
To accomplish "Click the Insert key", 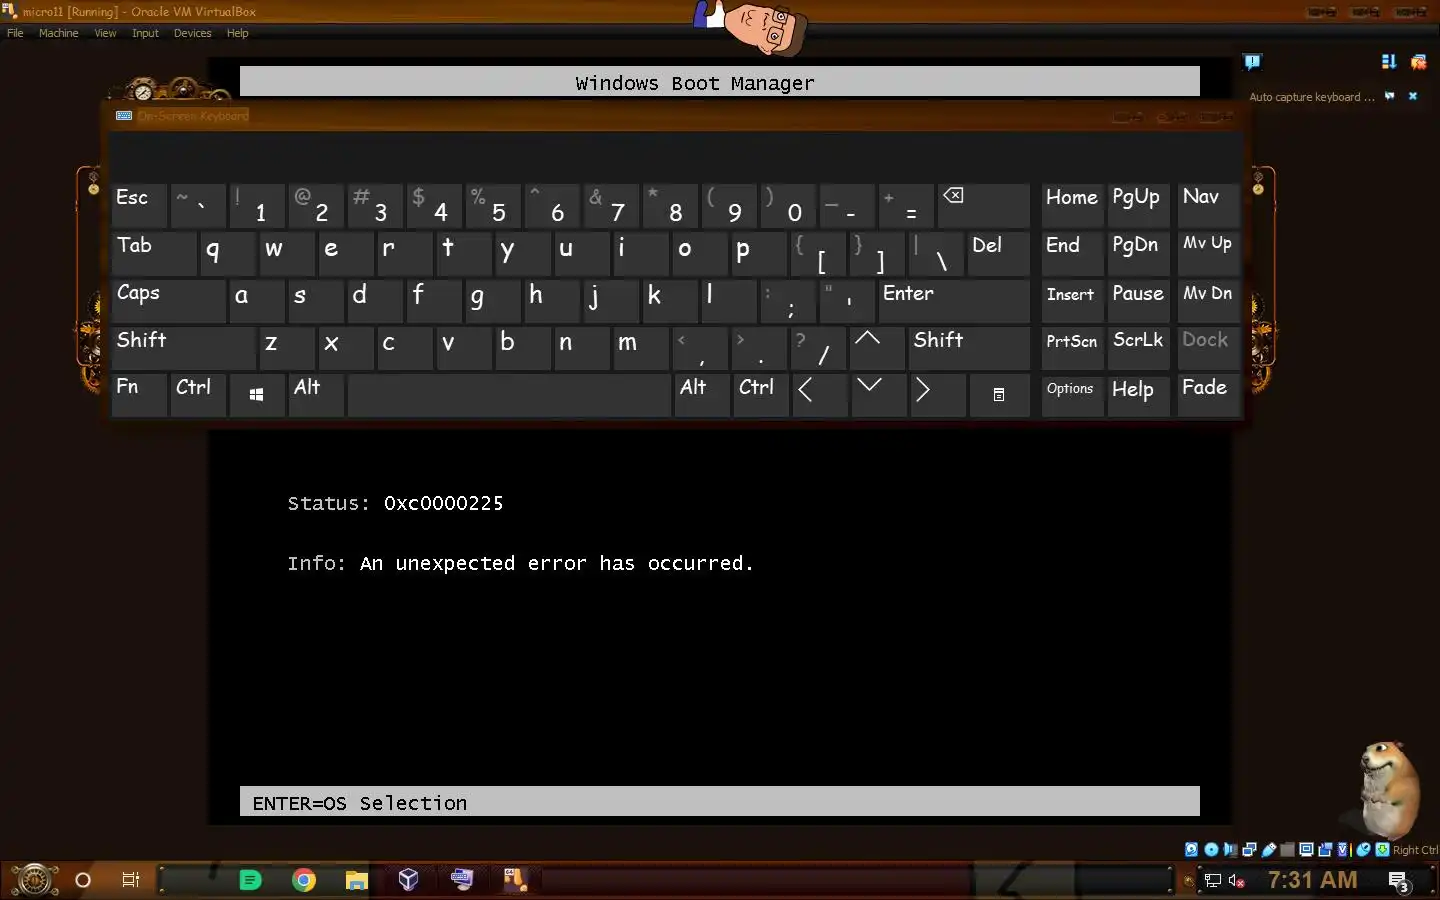I will coord(1072,301).
